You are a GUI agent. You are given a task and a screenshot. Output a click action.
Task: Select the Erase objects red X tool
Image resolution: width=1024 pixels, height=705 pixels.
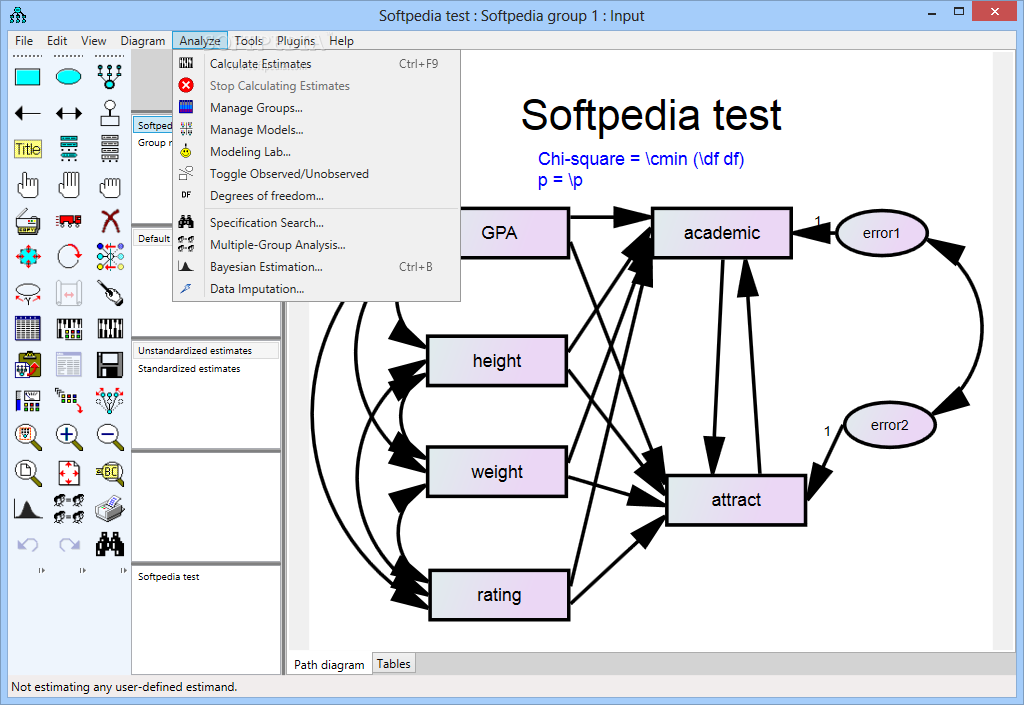110,222
